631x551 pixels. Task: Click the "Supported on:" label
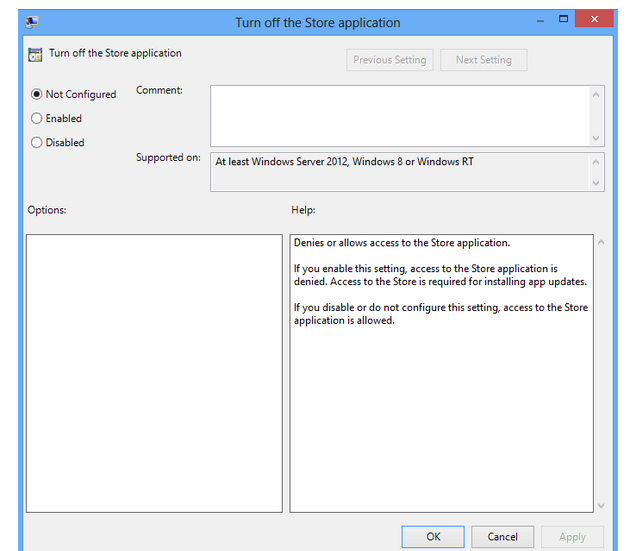click(168, 157)
